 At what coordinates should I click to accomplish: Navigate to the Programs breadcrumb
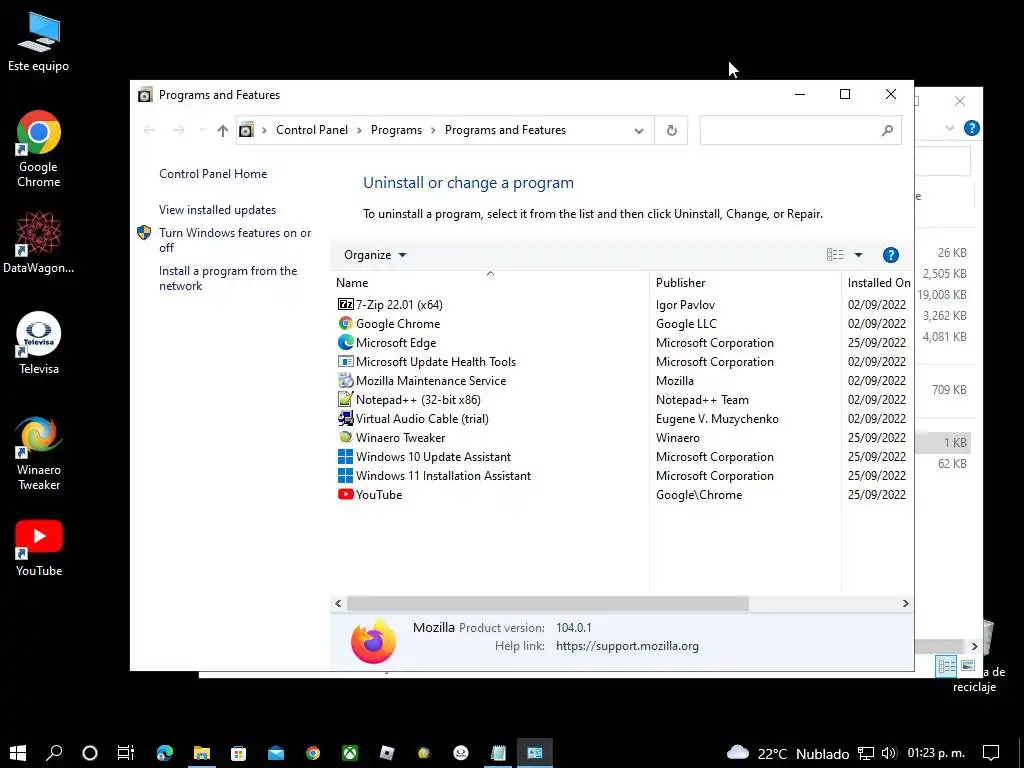pos(396,130)
